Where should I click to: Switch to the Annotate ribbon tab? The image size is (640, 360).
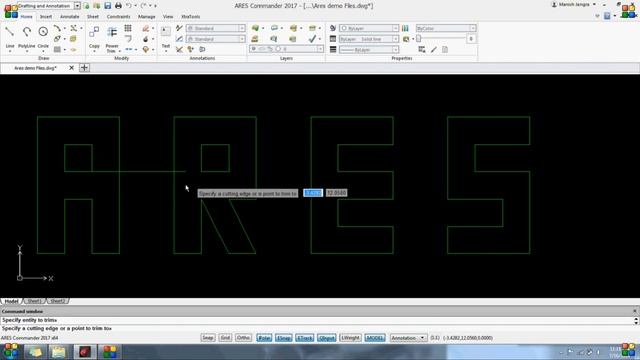click(x=69, y=17)
